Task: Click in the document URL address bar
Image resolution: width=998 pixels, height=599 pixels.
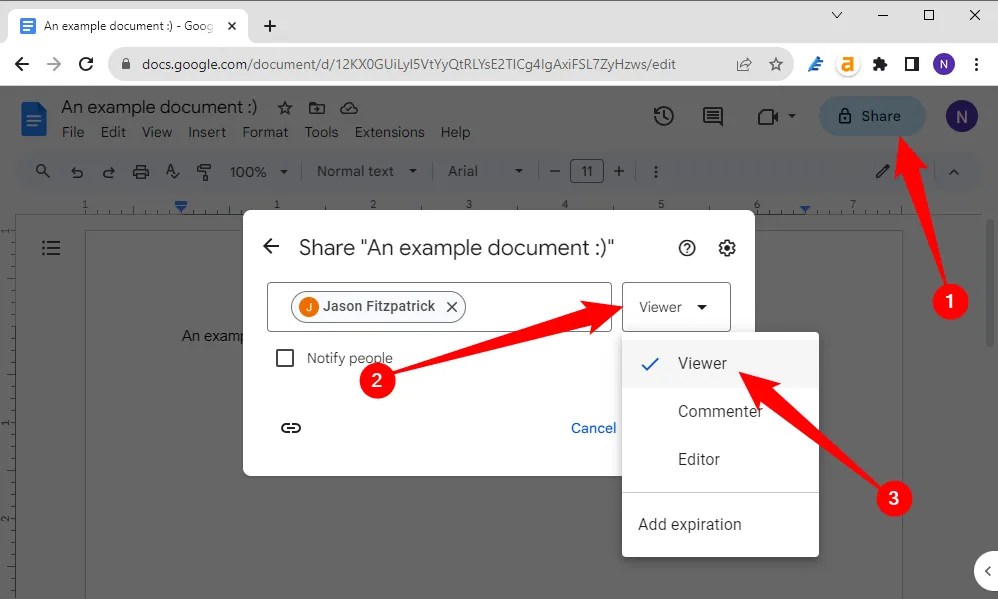Action: (x=400, y=63)
